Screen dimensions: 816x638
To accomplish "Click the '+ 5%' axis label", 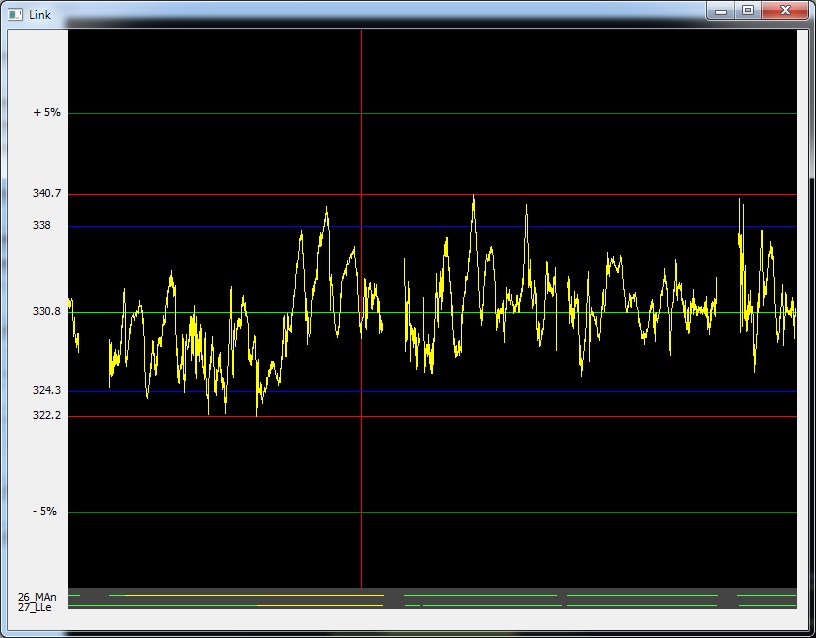I will [47, 112].
